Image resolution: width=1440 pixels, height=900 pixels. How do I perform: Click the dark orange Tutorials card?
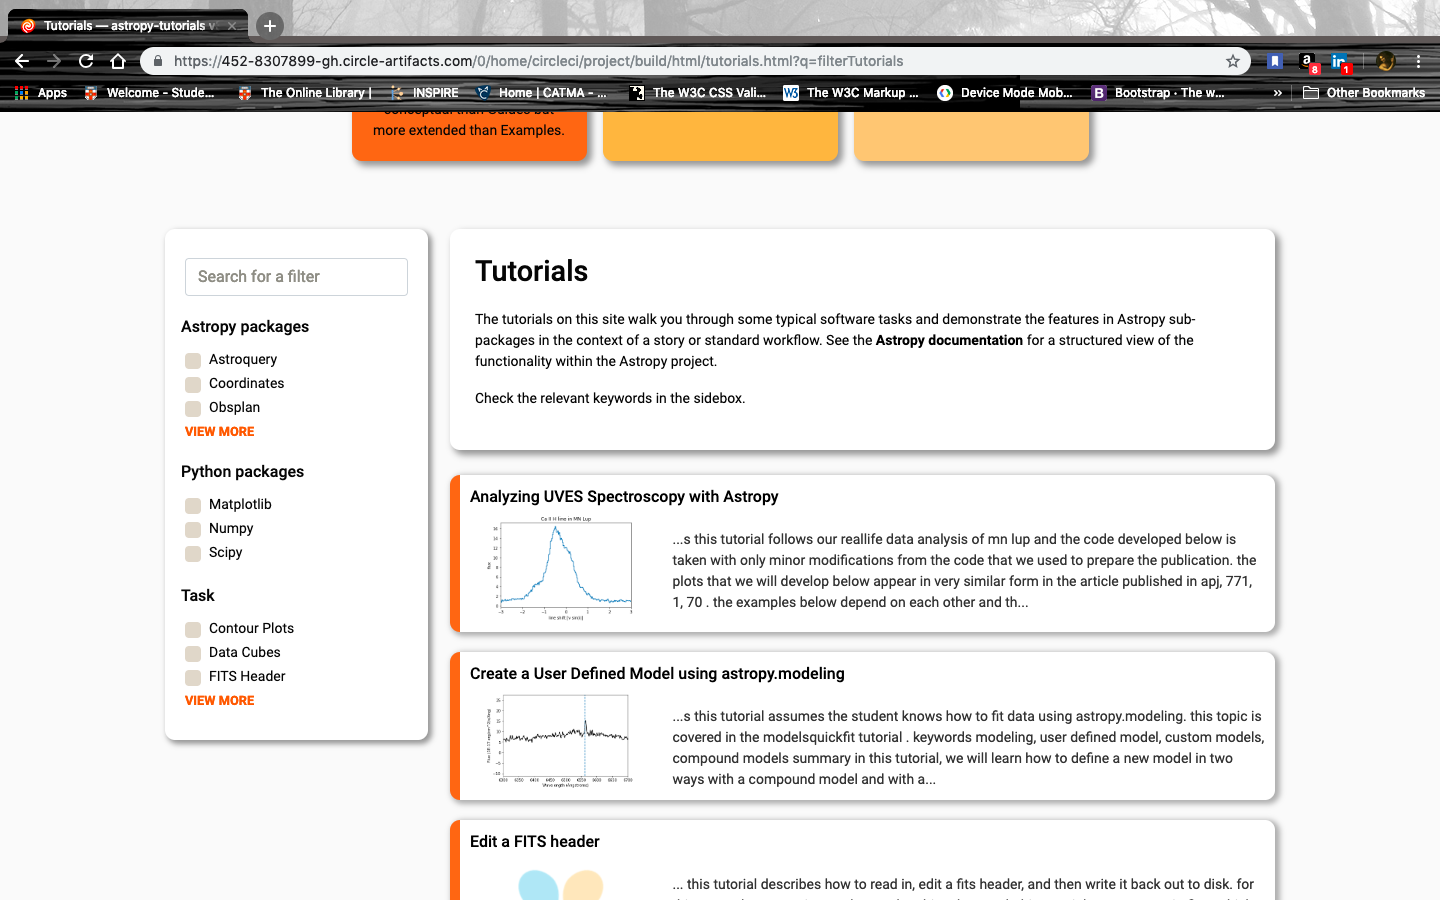click(x=469, y=135)
